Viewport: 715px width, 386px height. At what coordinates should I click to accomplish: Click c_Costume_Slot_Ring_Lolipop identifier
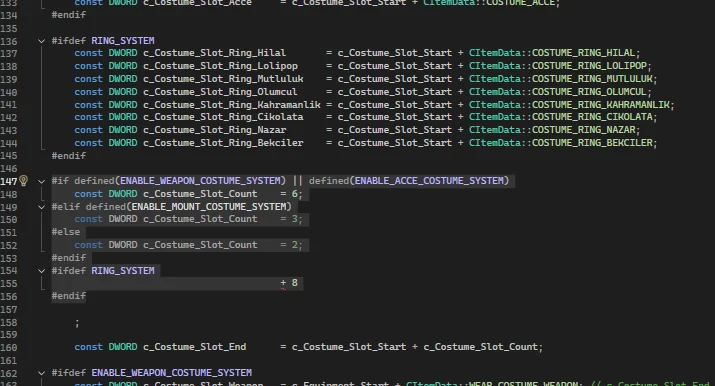[220, 66]
